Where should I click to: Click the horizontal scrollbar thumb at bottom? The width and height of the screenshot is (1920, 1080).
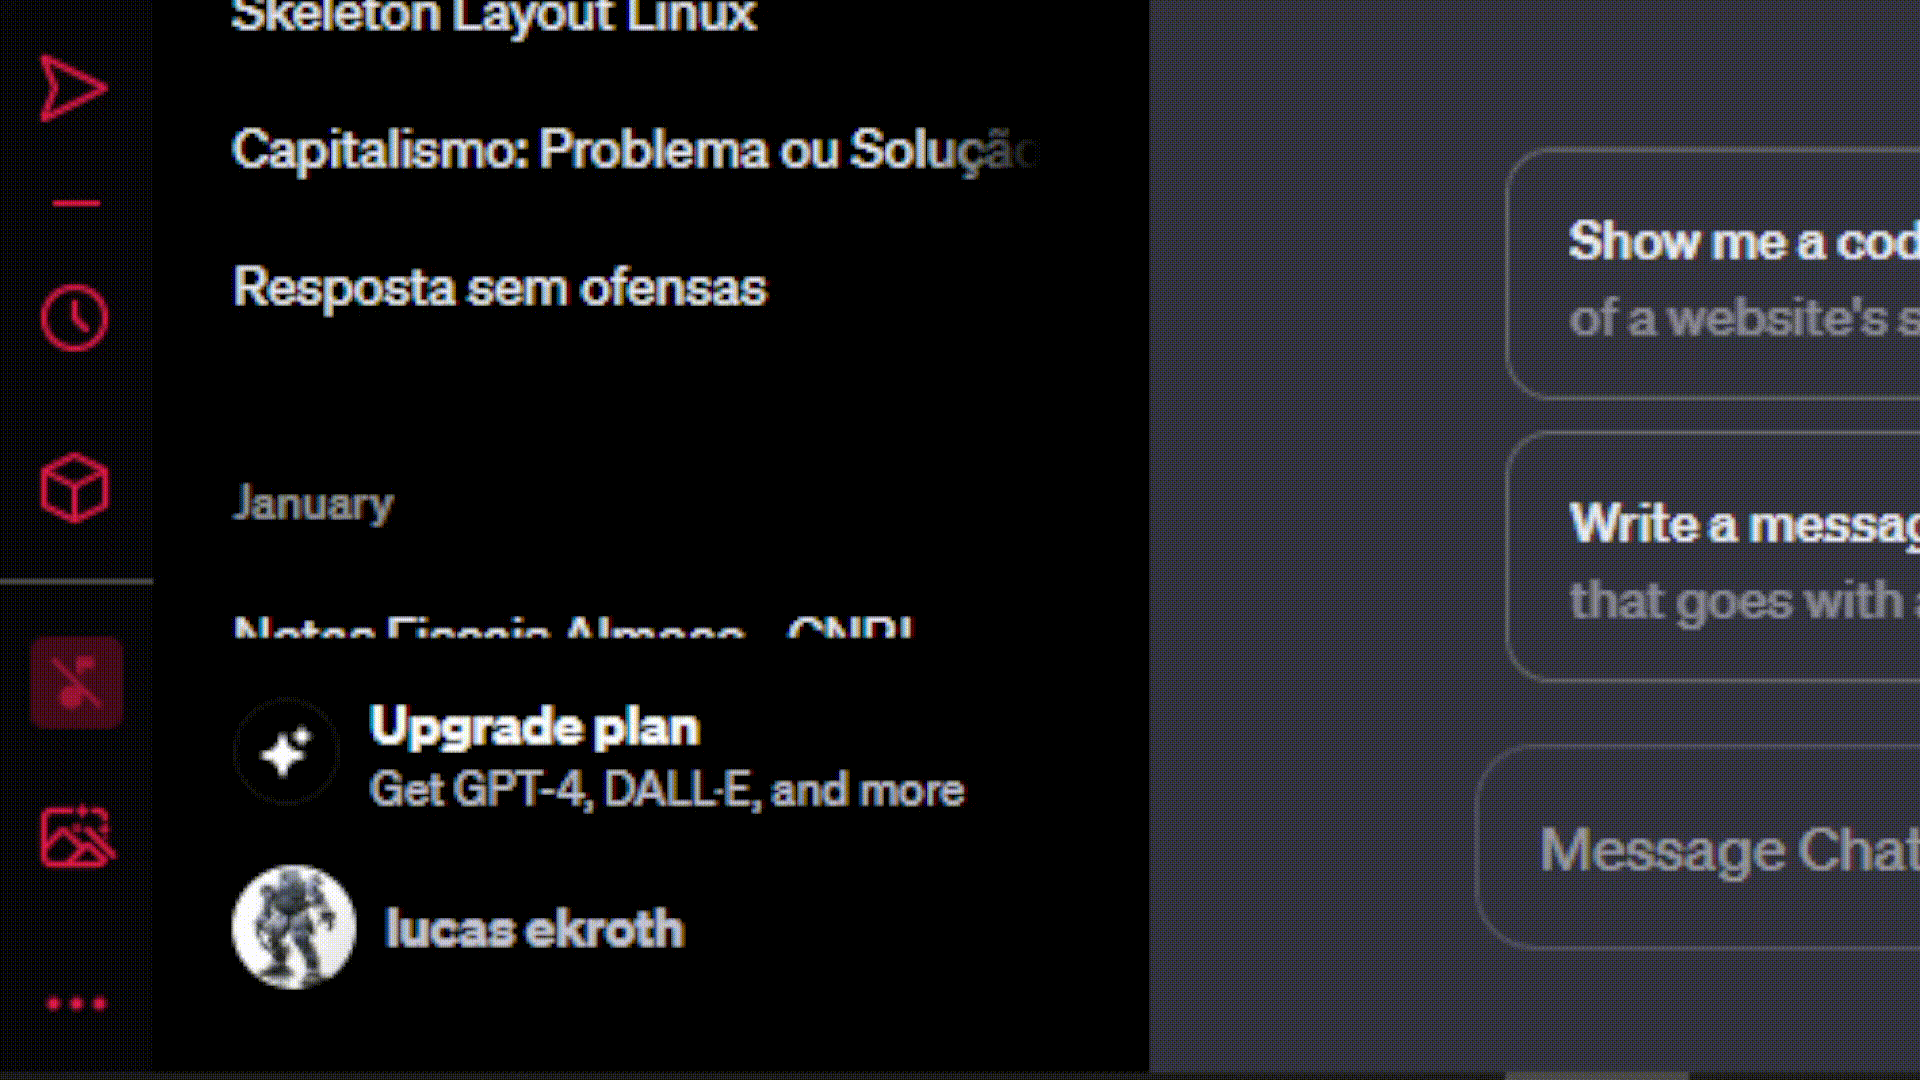[1597, 1076]
